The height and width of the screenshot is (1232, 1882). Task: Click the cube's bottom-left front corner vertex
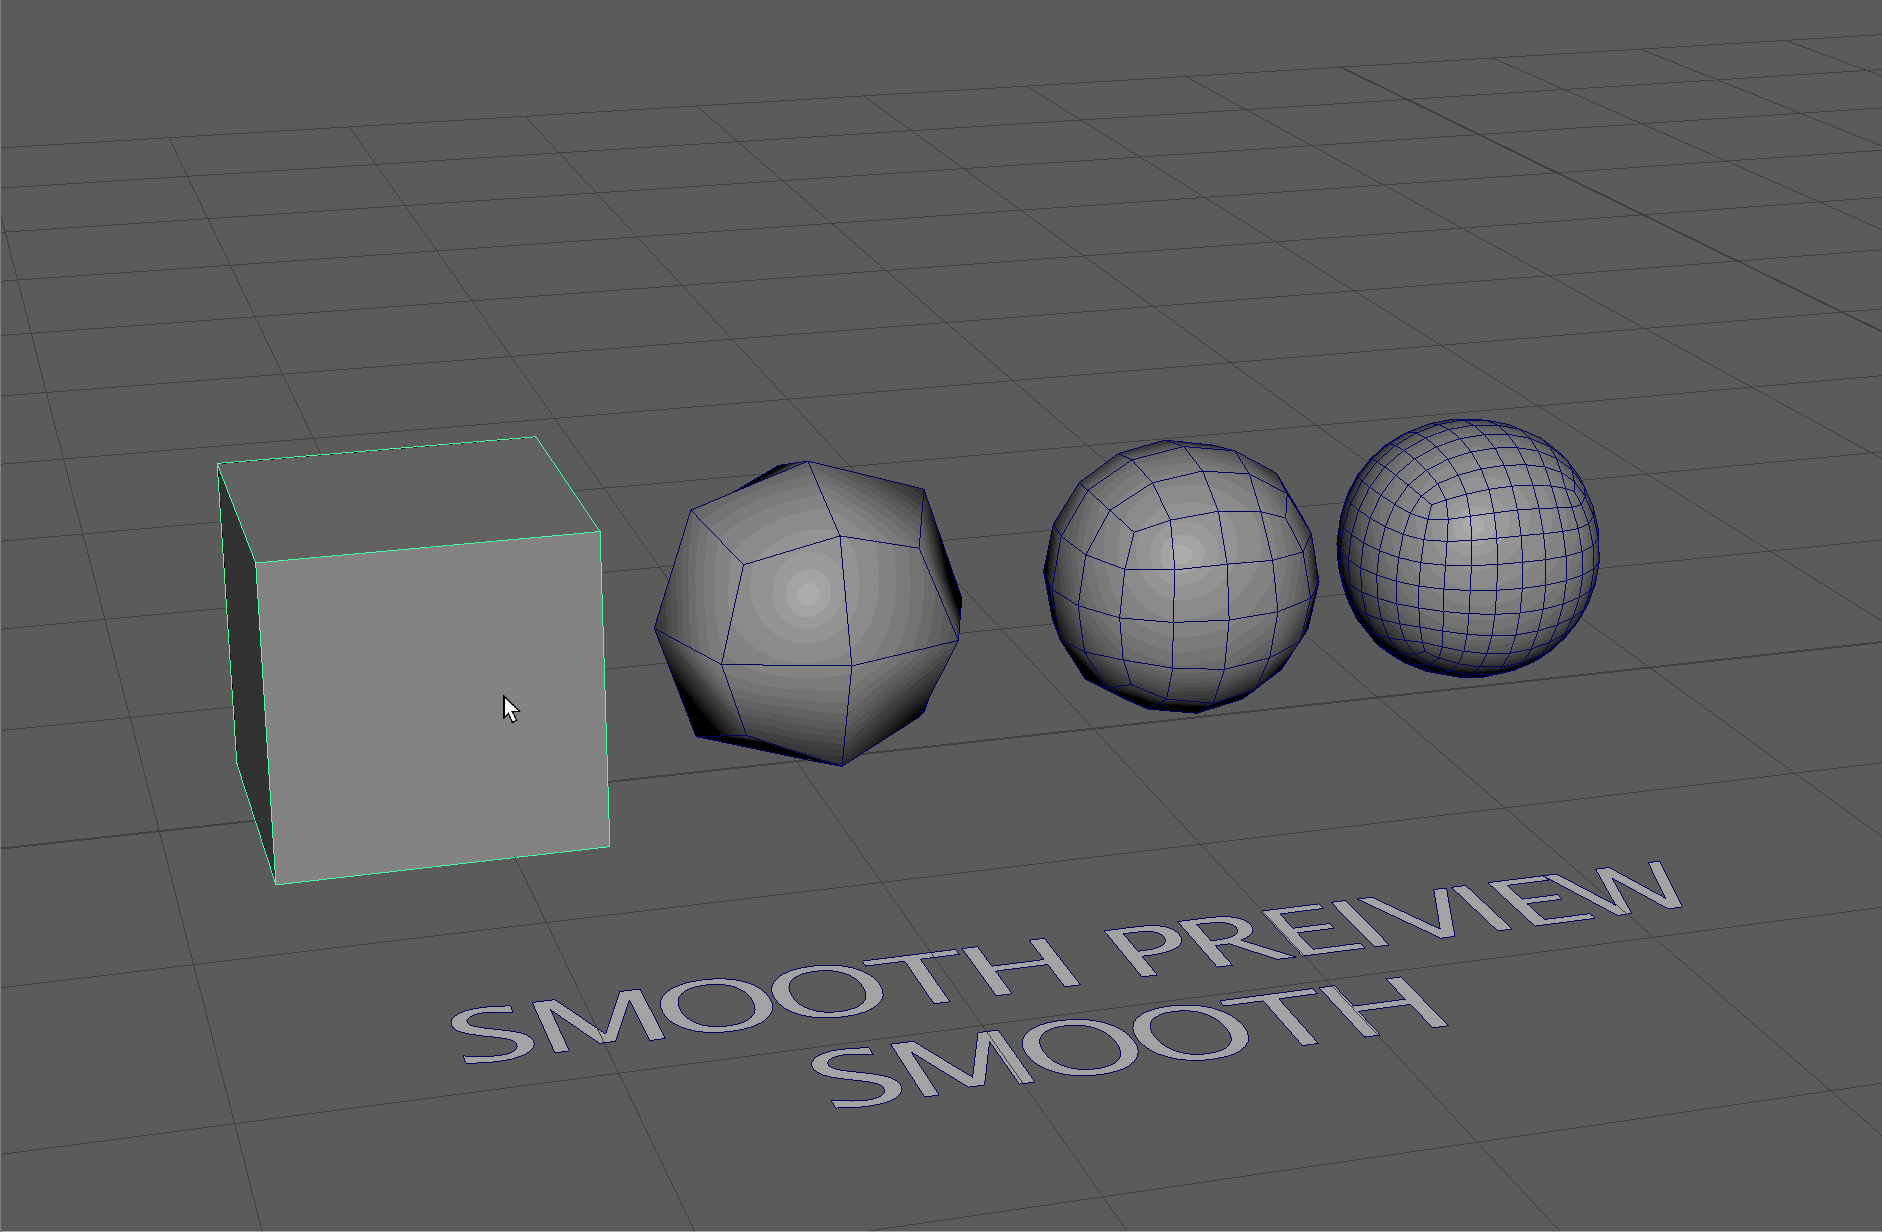click(x=276, y=884)
